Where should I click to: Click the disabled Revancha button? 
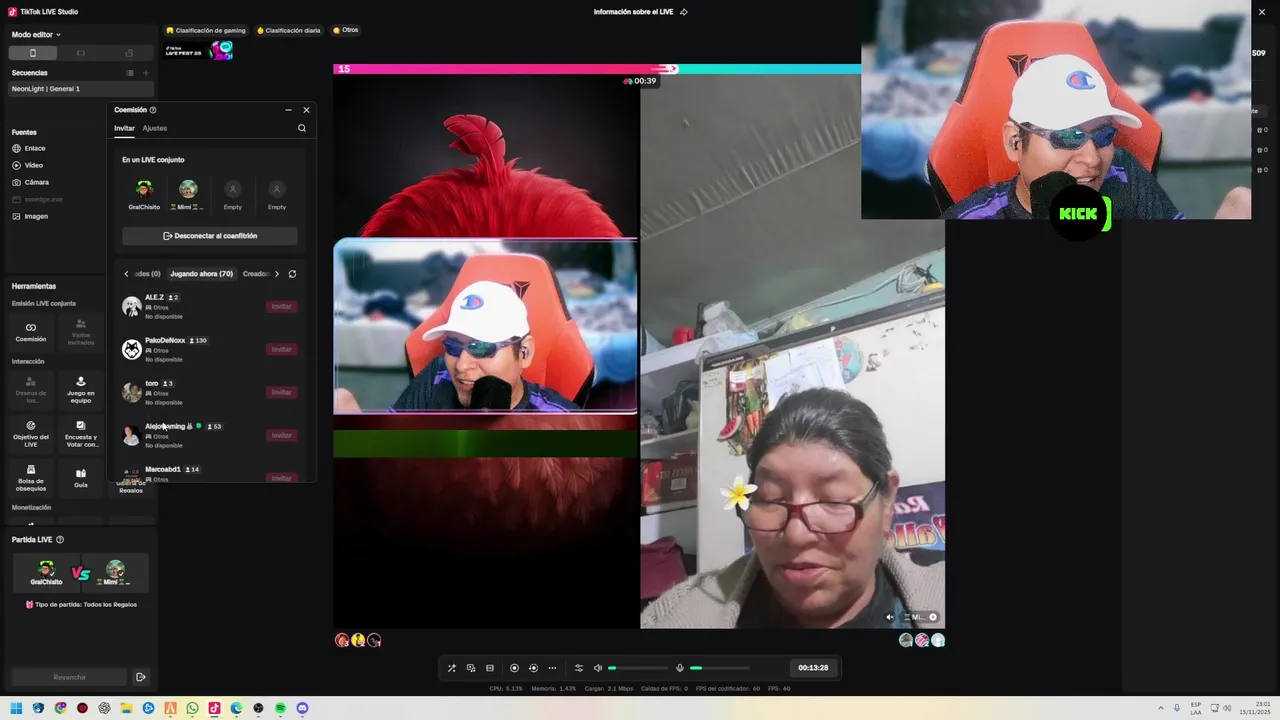(x=69, y=677)
